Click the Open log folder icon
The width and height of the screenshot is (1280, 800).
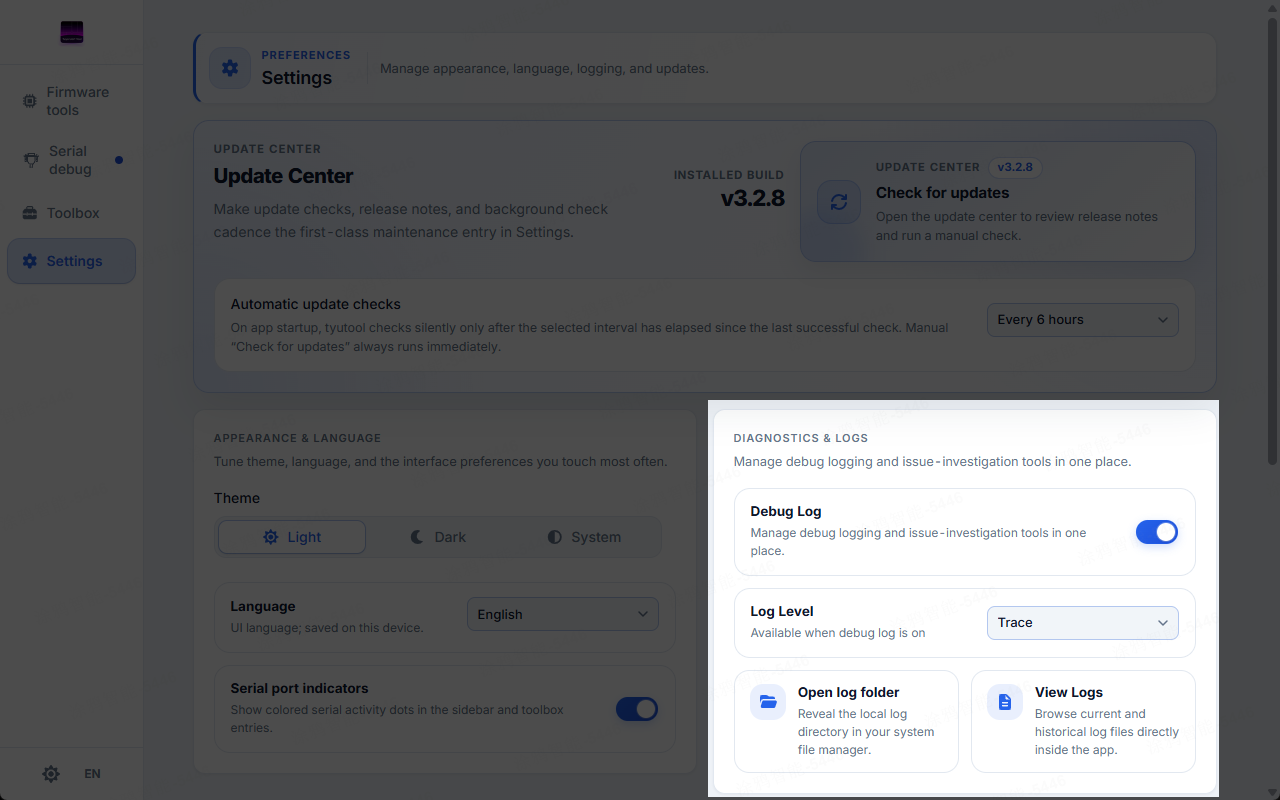768,702
